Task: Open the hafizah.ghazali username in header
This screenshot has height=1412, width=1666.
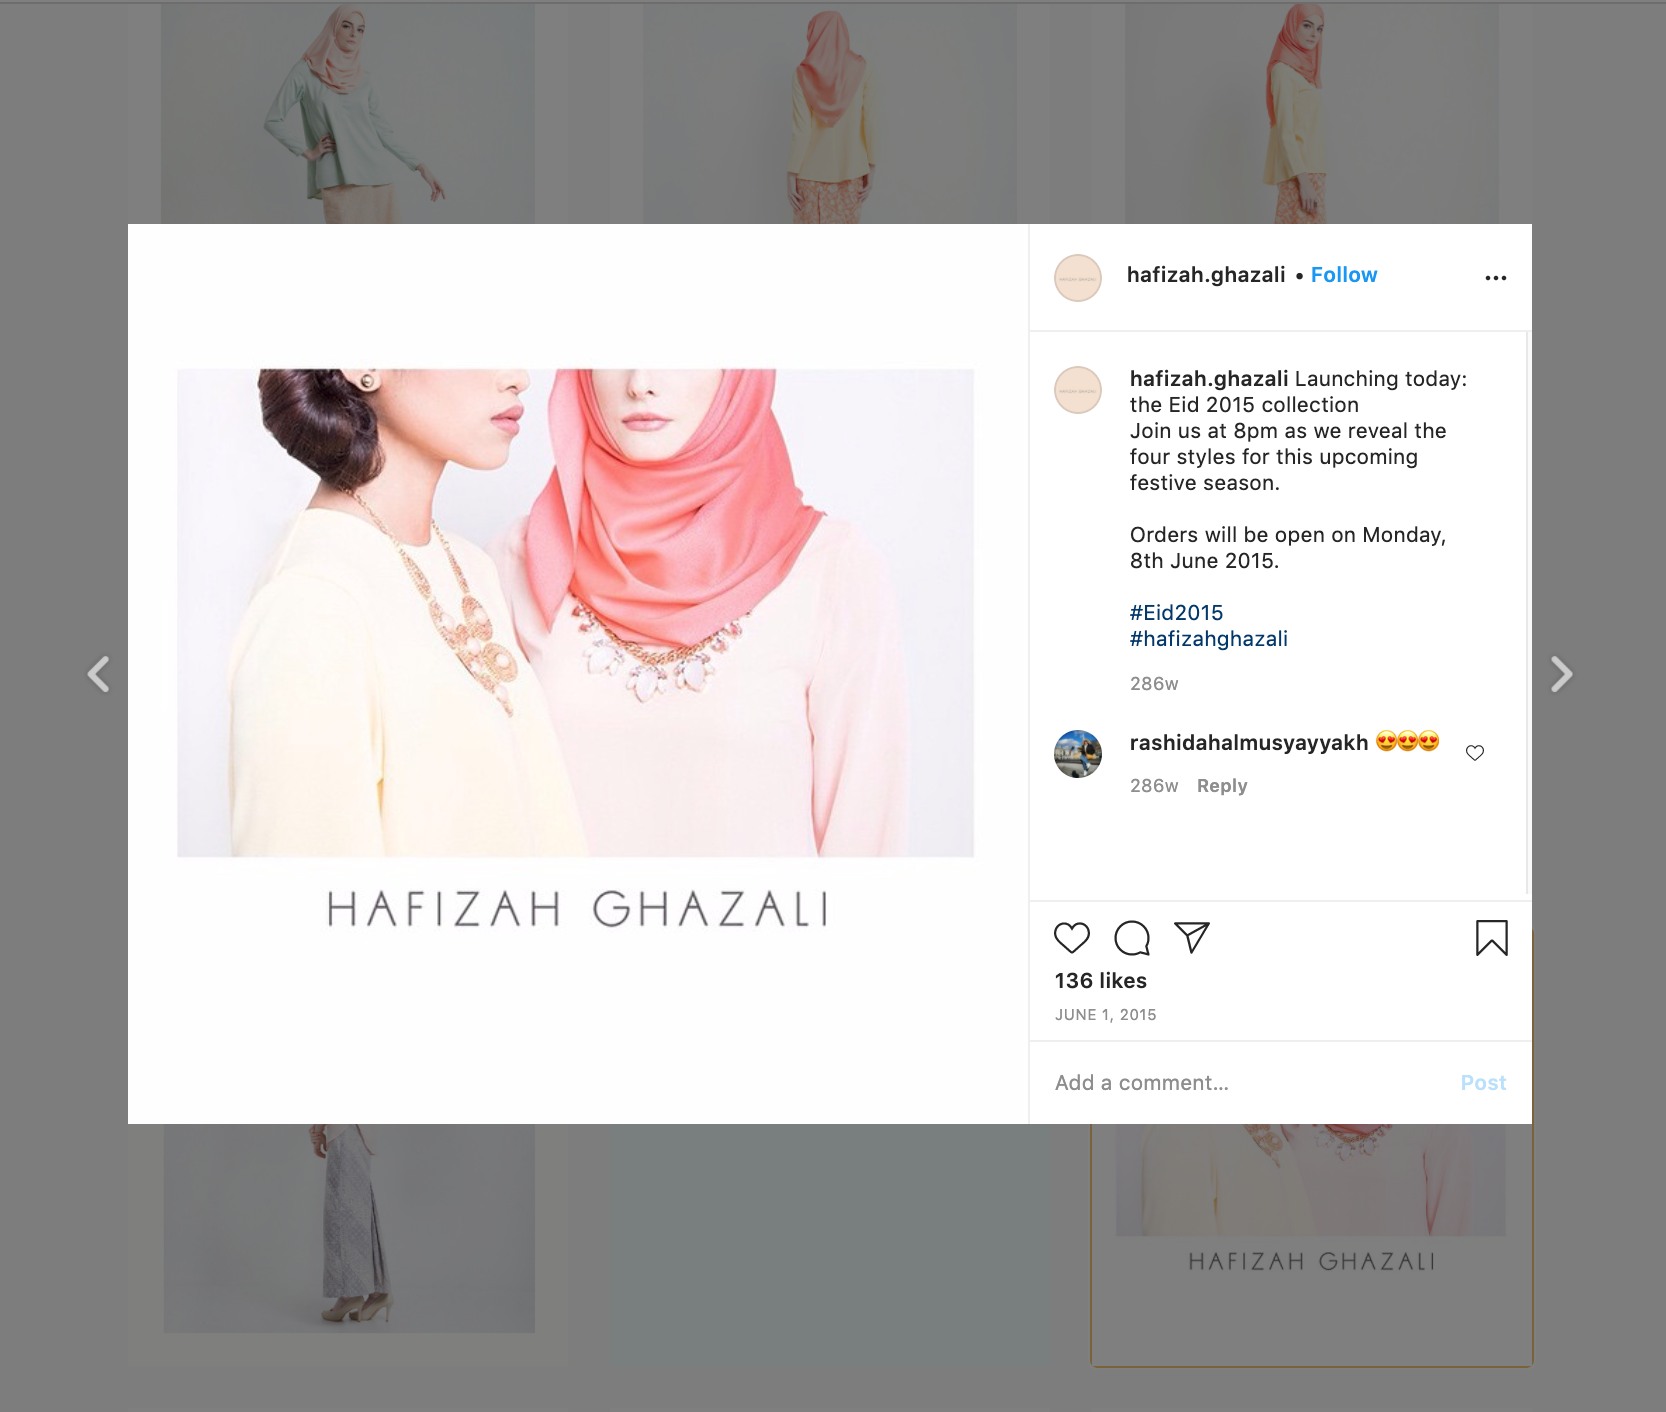Action: click(1206, 275)
